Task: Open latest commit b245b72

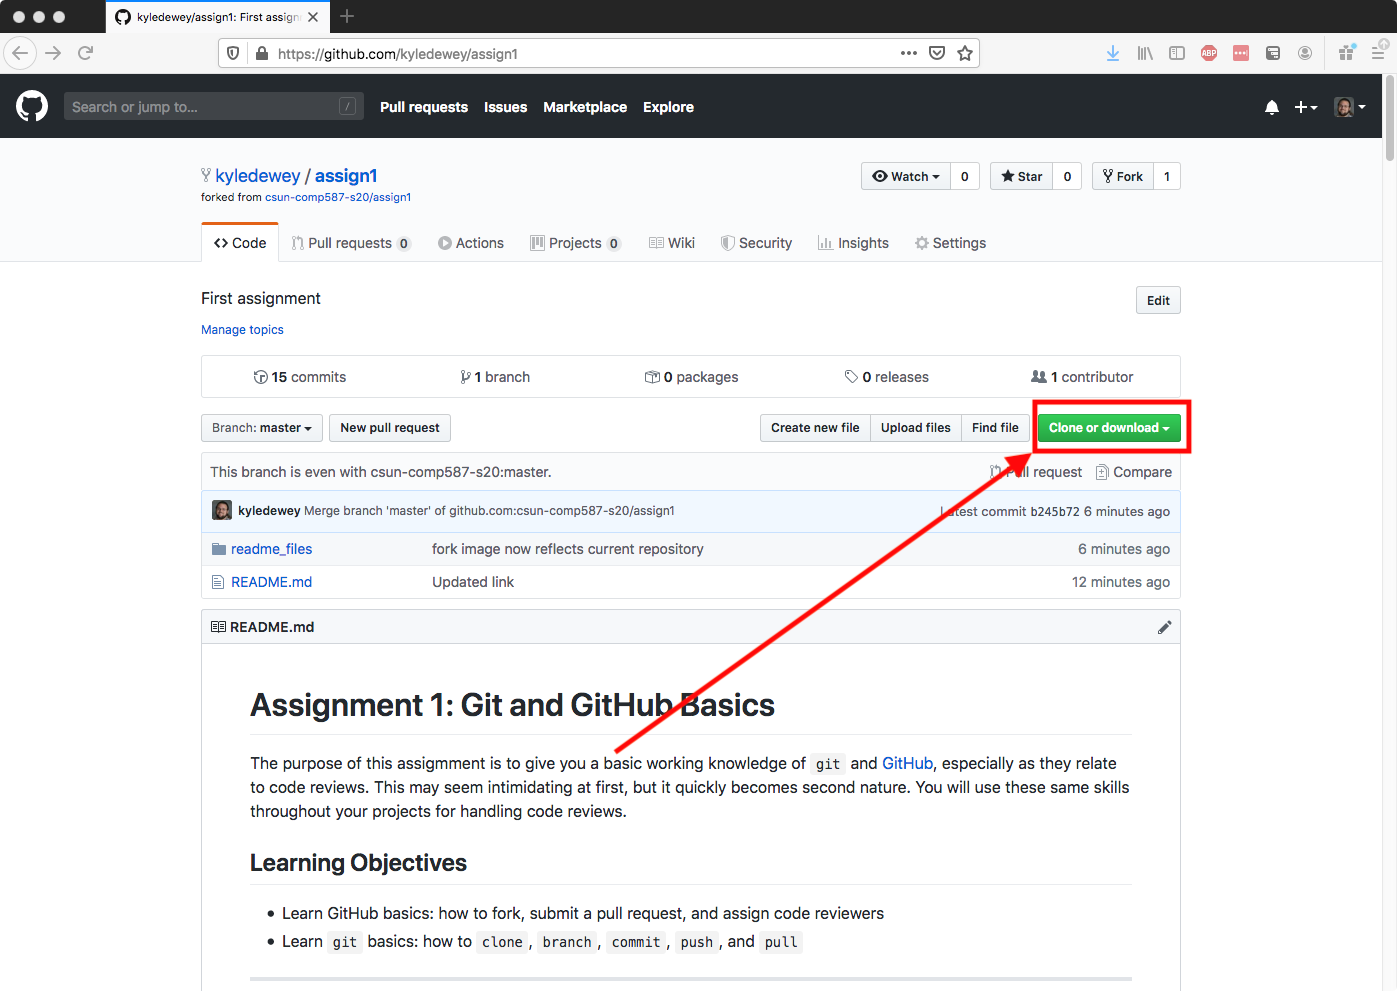Action: 1055,511
